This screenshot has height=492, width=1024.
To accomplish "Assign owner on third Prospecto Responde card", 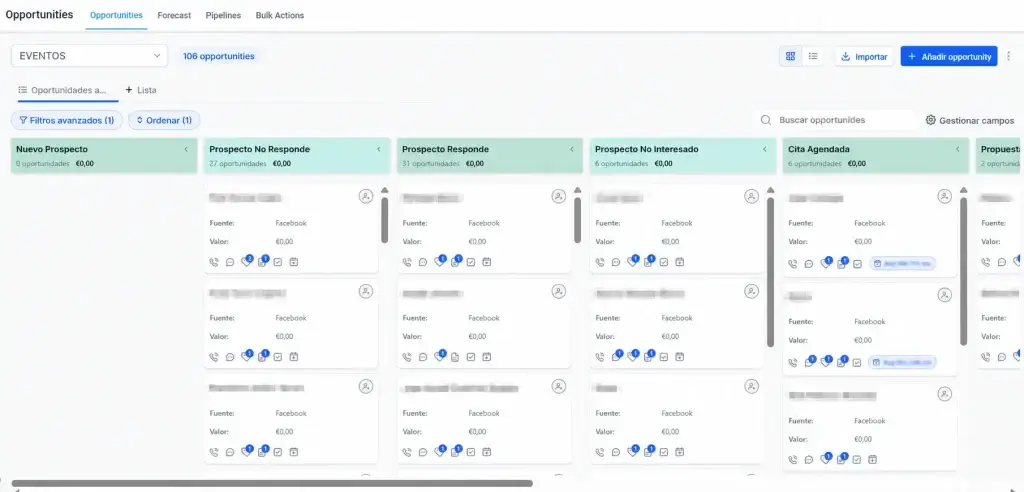I will tap(558, 387).
